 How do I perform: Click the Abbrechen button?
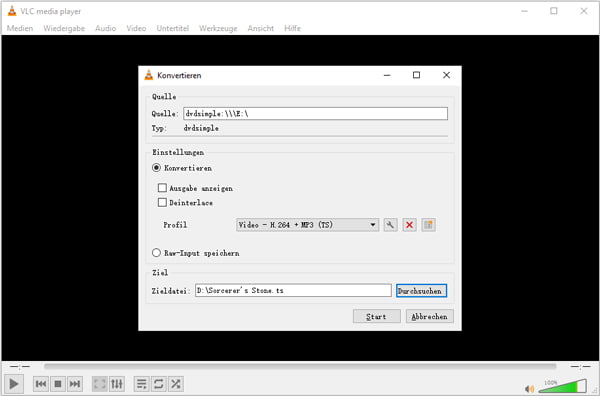click(x=430, y=316)
